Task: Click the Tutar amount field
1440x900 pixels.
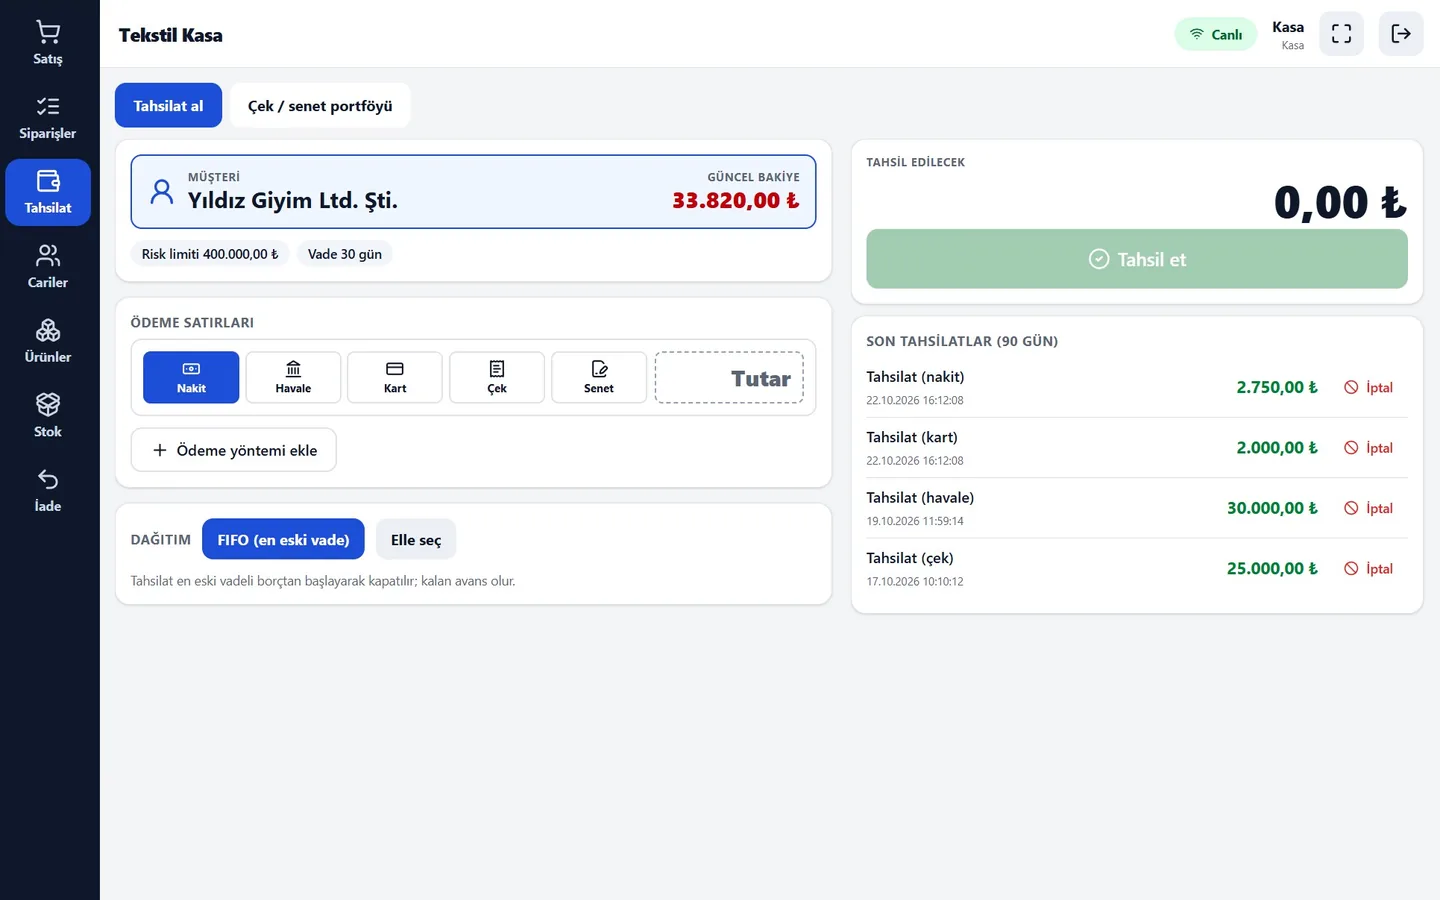Action: 729,377
